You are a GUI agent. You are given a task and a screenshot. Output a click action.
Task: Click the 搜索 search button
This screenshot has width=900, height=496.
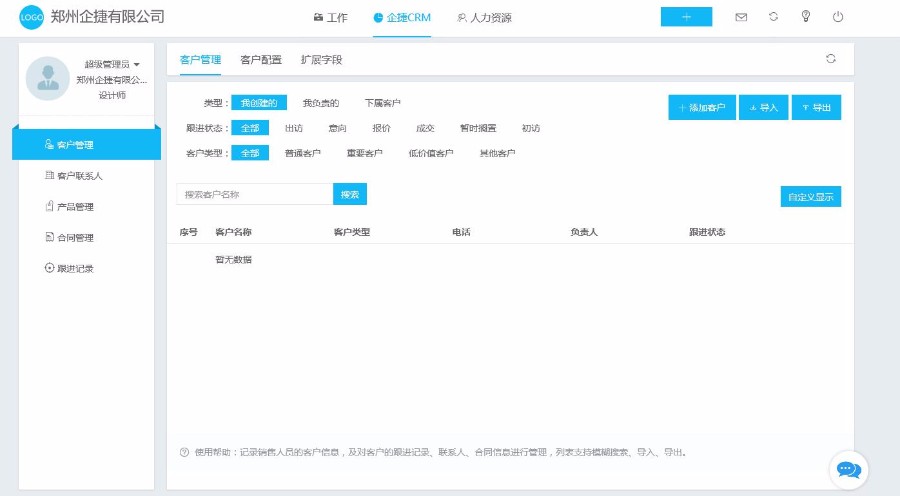[x=350, y=194]
